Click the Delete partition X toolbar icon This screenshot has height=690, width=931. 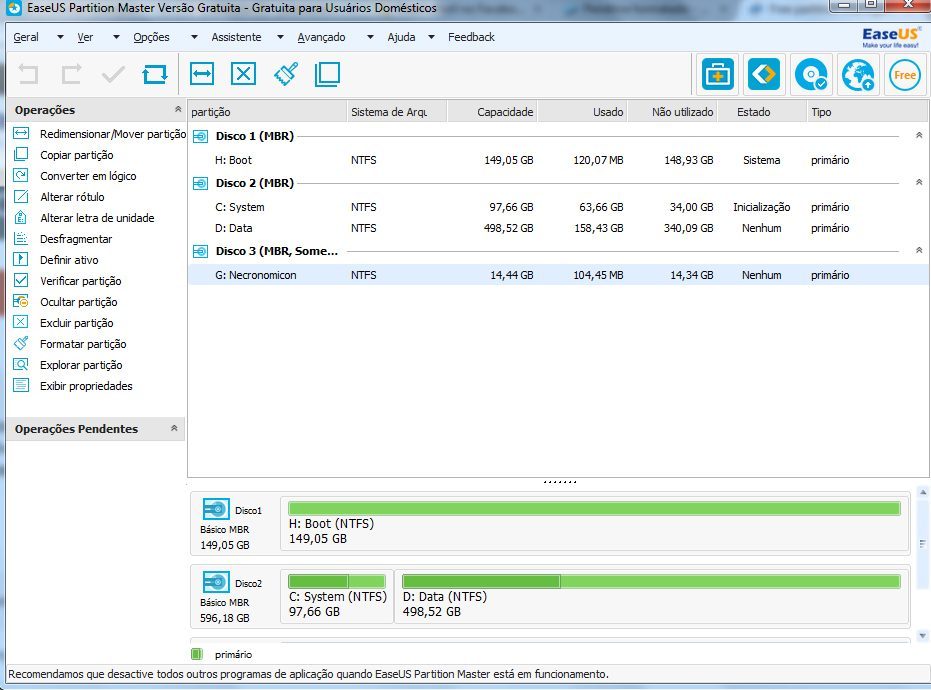pyautogui.click(x=243, y=74)
